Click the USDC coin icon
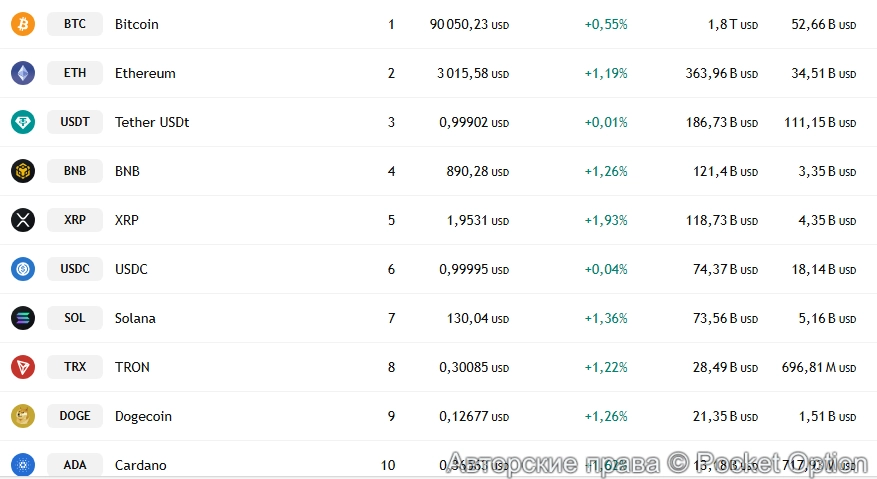The width and height of the screenshot is (877, 479). (x=23, y=269)
